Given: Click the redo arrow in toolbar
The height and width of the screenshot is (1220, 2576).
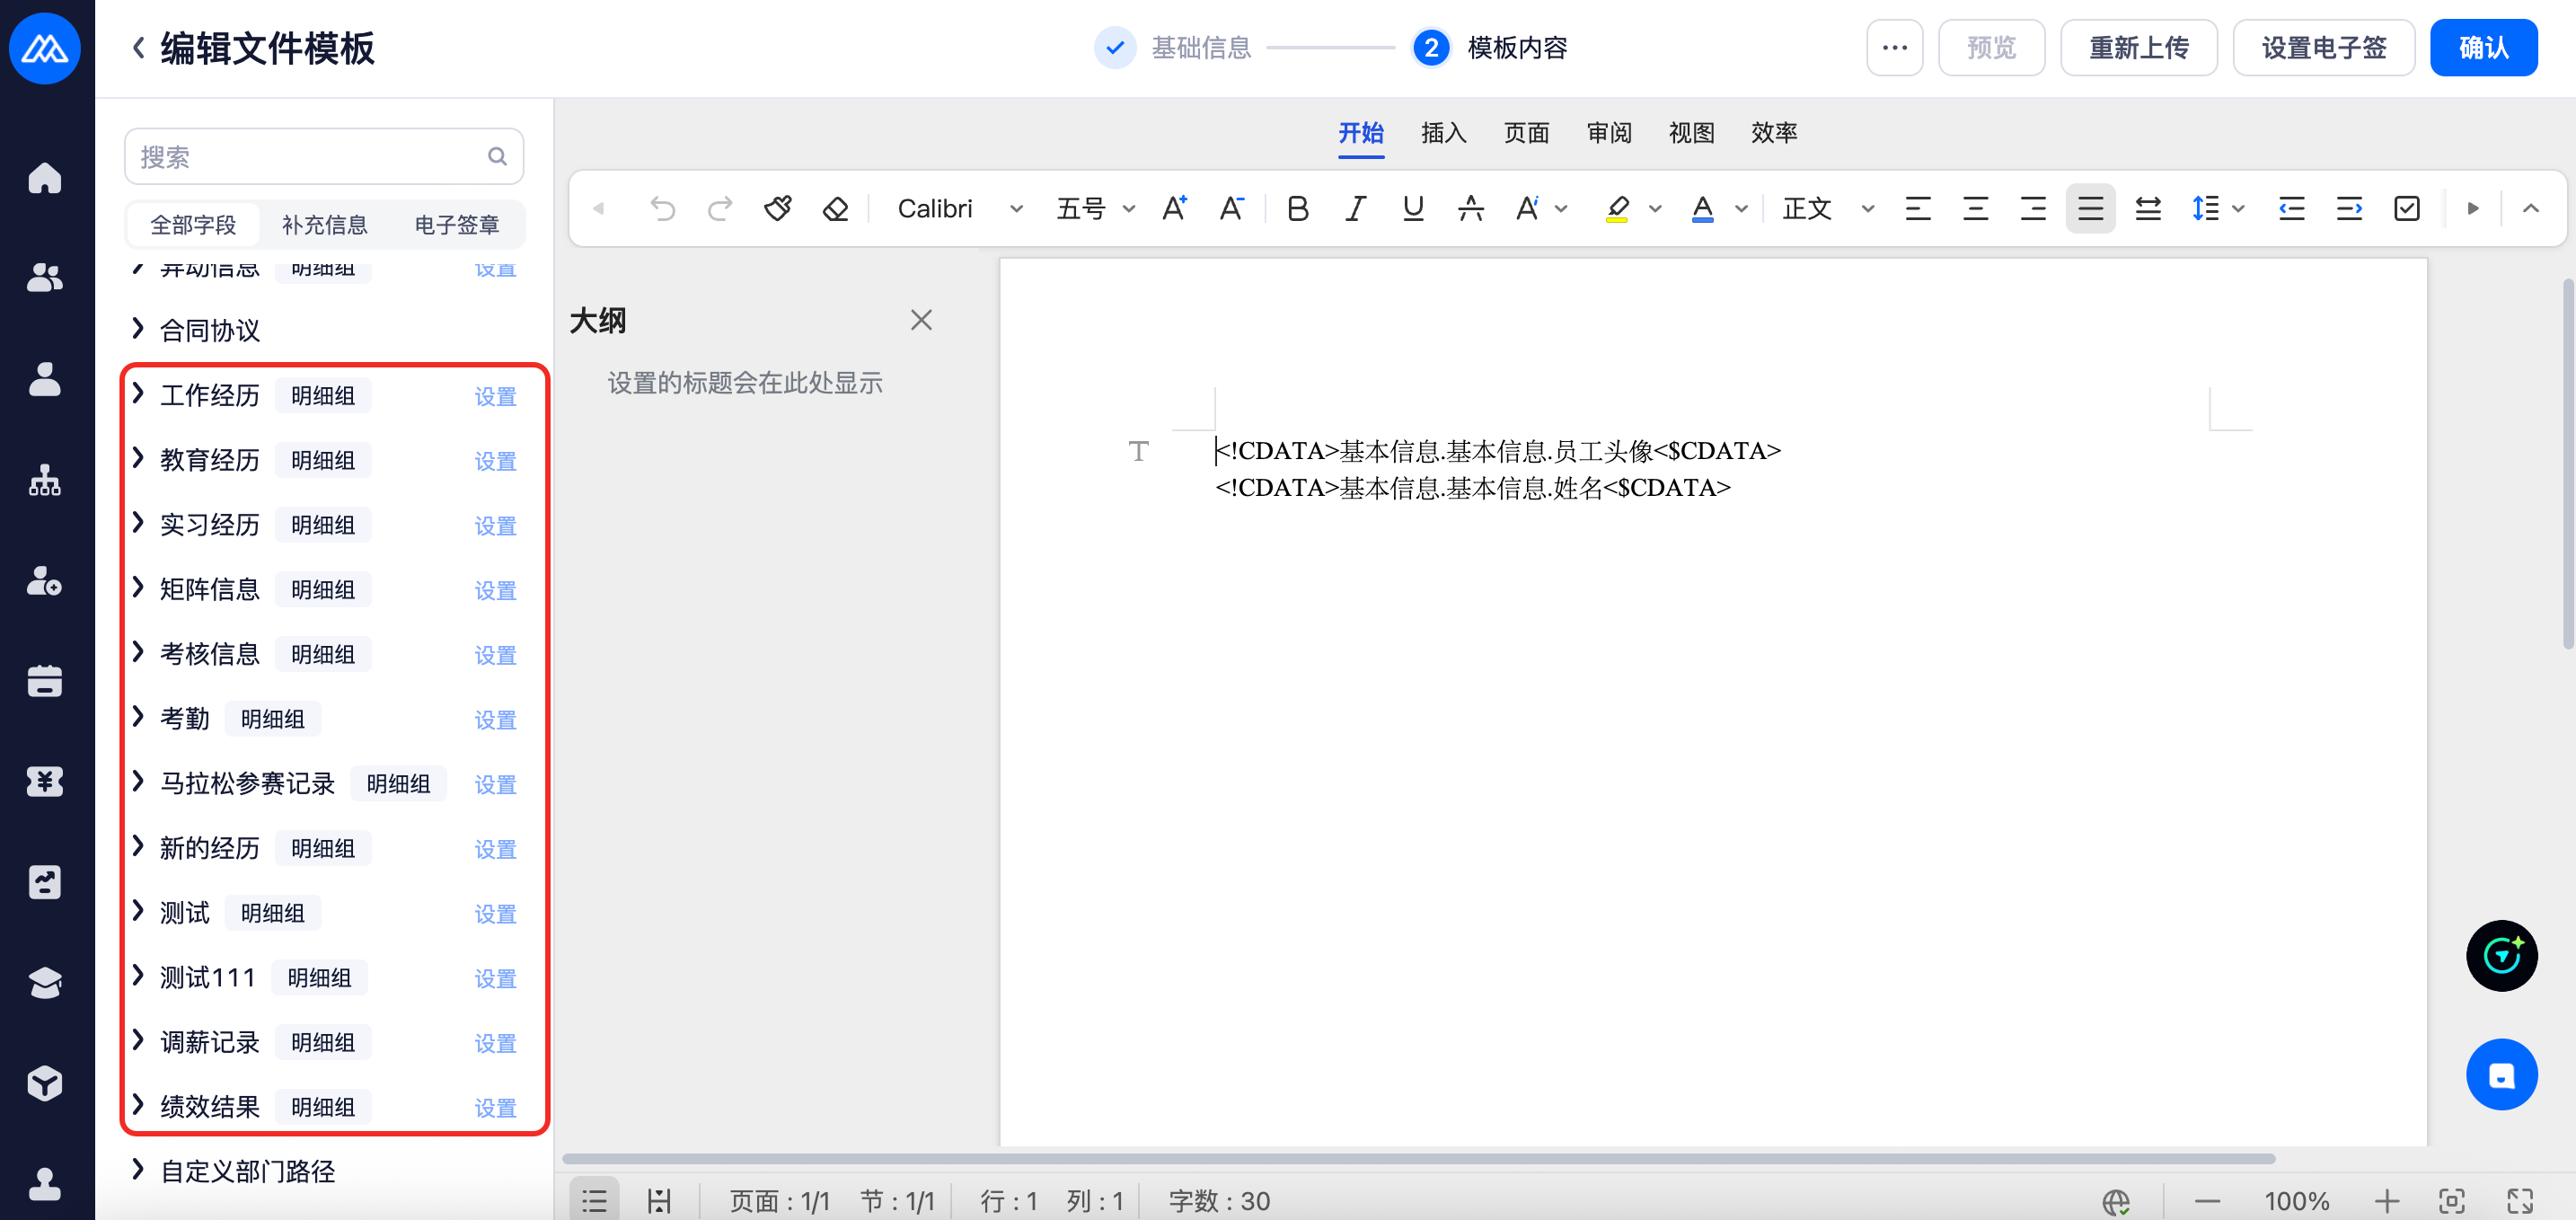Looking at the screenshot, I should coord(720,208).
